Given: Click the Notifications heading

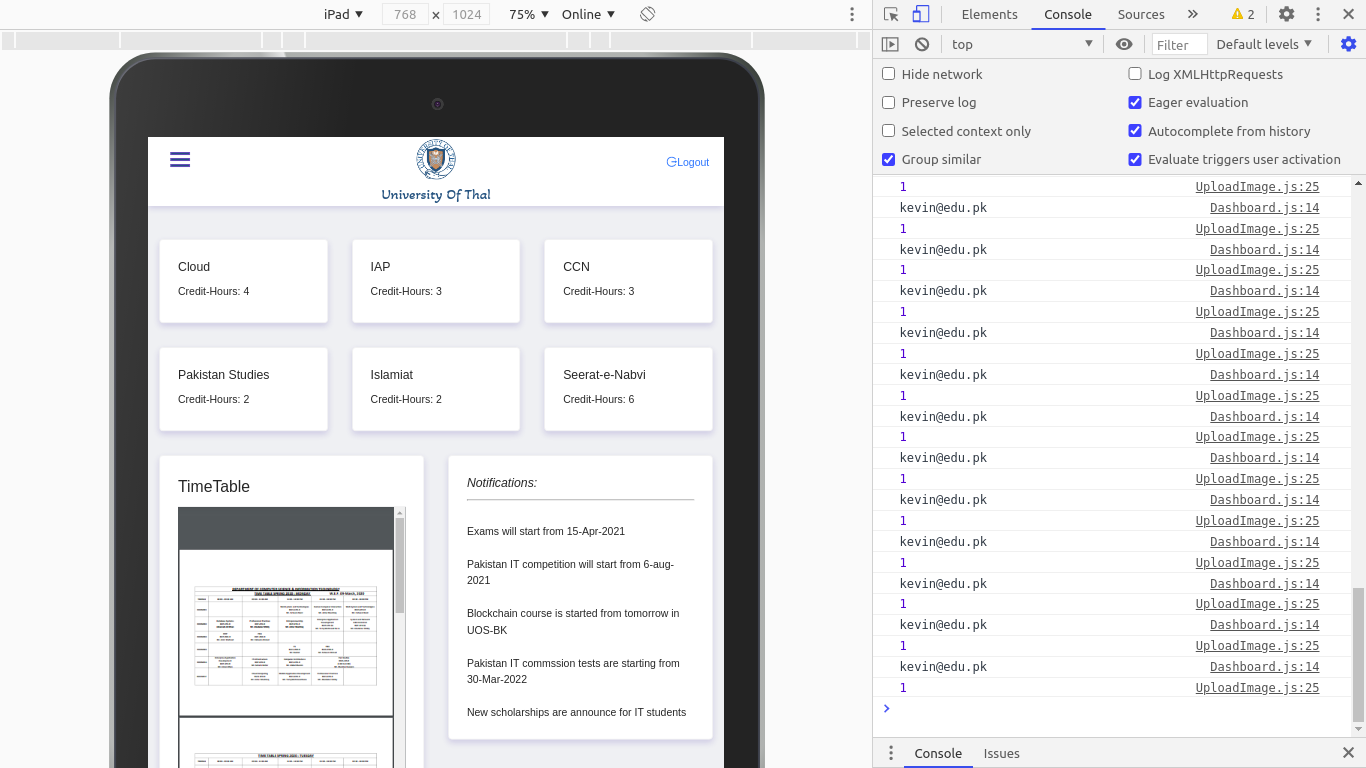Looking at the screenshot, I should point(502,482).
